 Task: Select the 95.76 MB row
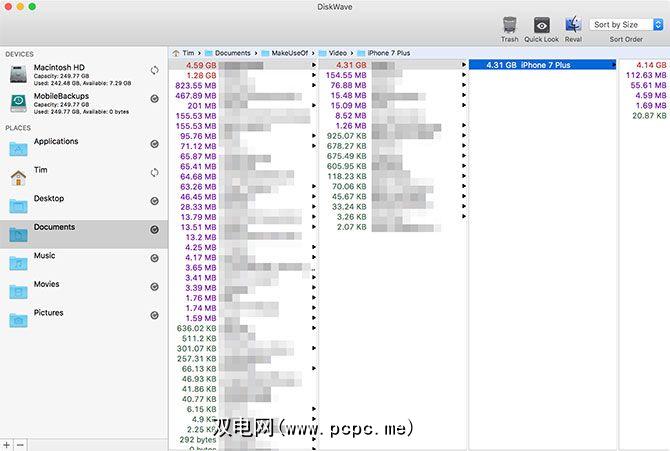(x=244, y=136)
